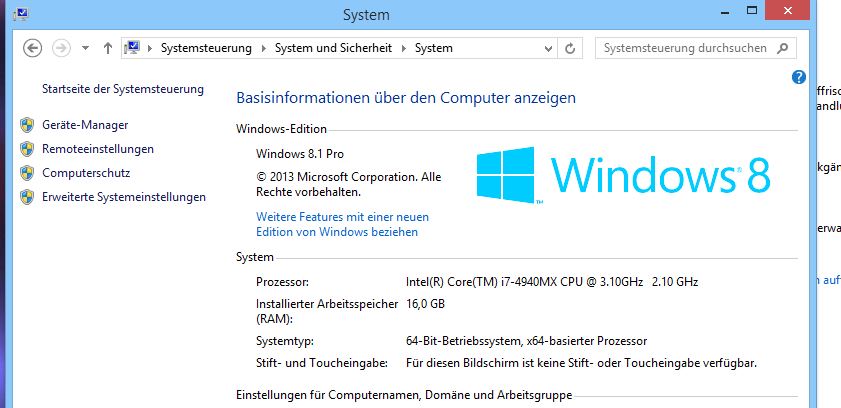Click the Forward navigation arrow
Viewport: 841px width, 408px height.
tap(62, 48)
